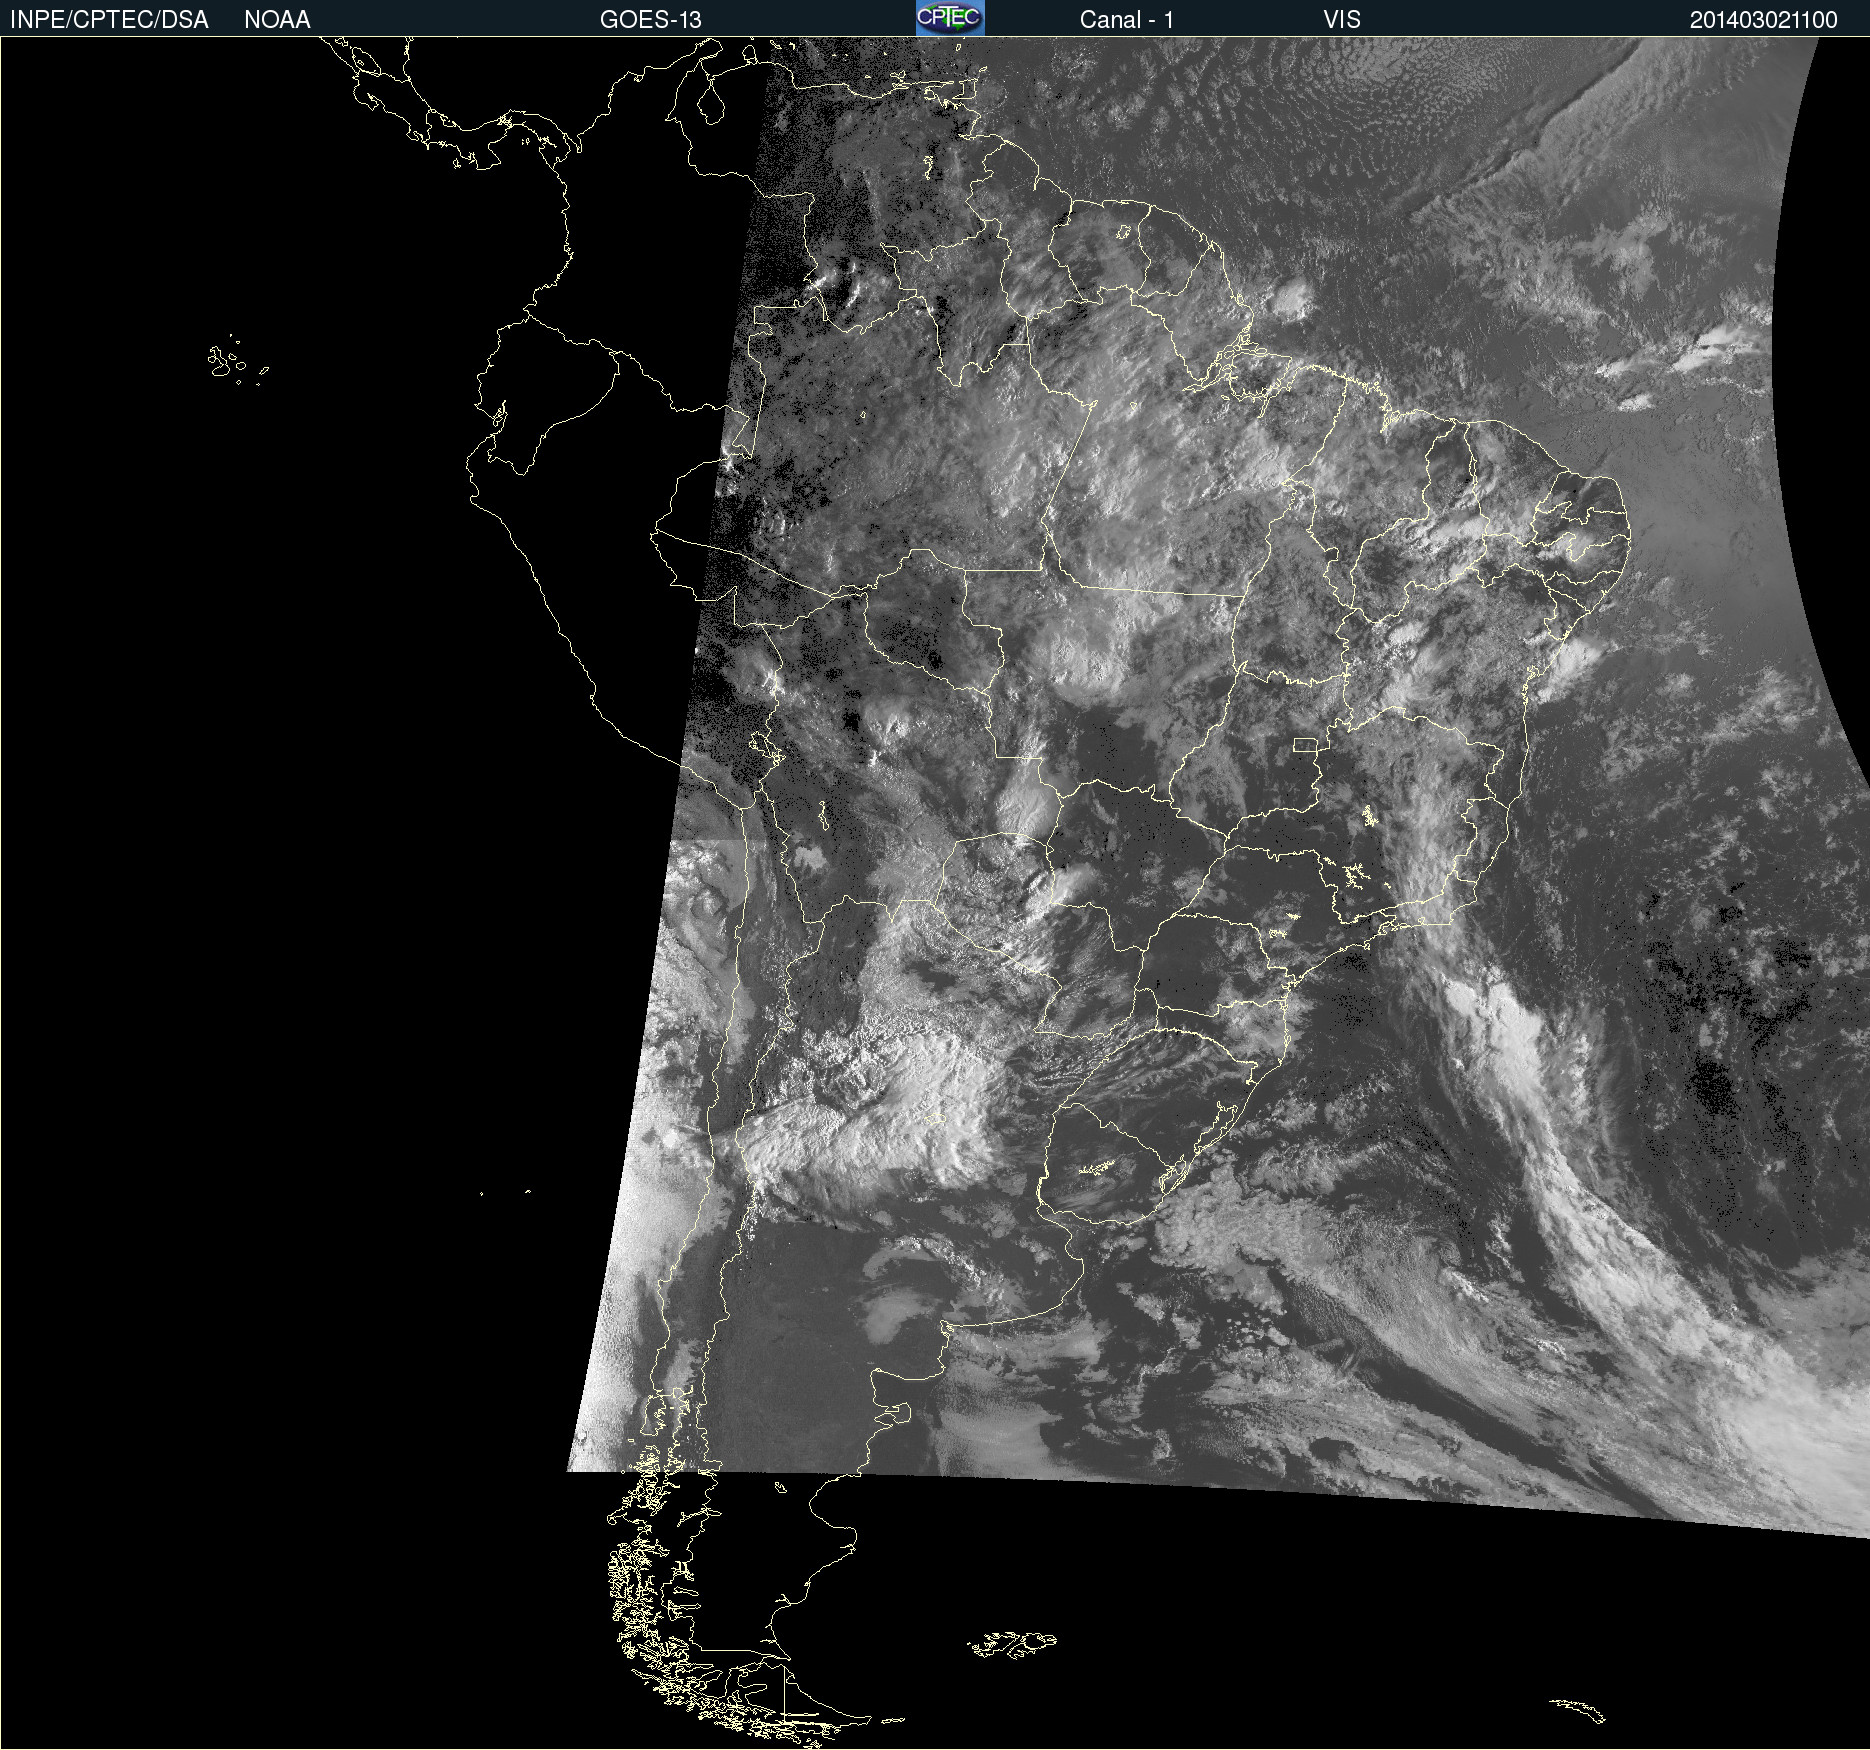Viewport: 1870px width, 1750px height.
Task: Click the CPTEC logo in header
Action: click(950, 18)
